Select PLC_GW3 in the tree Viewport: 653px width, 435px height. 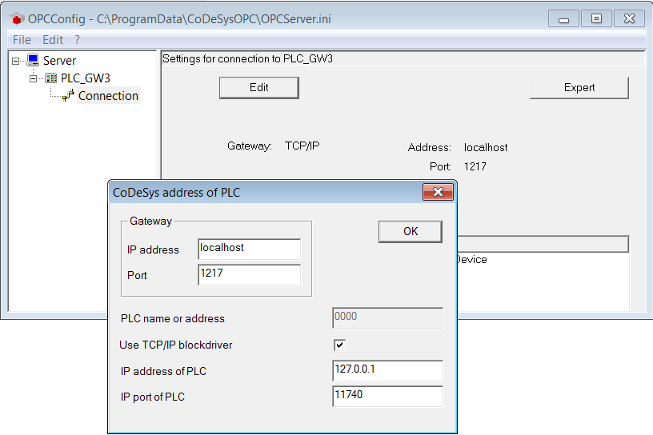[x=85, y=78]
